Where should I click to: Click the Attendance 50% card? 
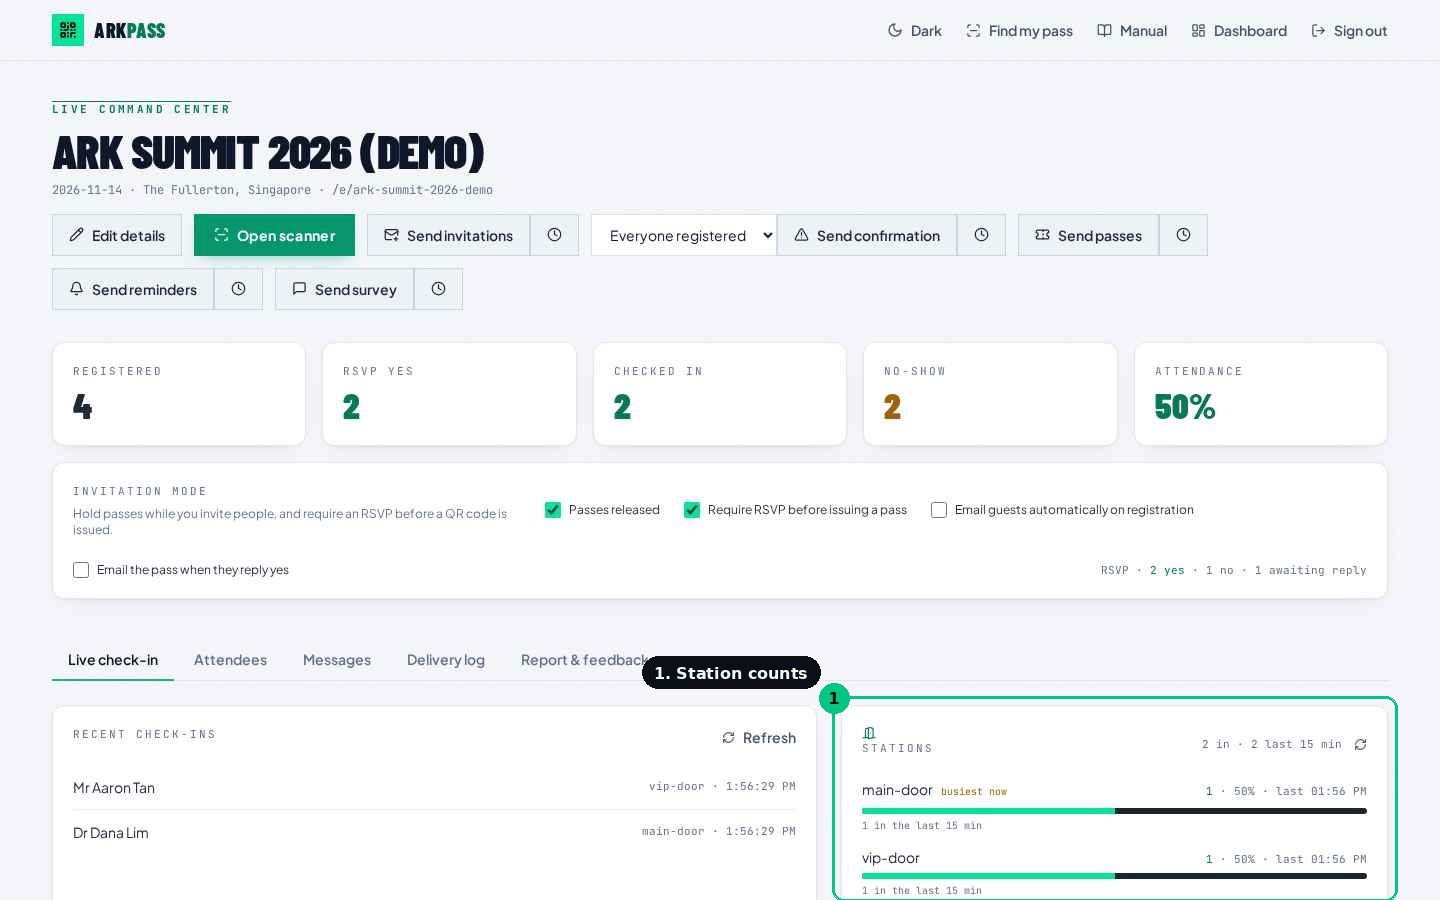1261,394
